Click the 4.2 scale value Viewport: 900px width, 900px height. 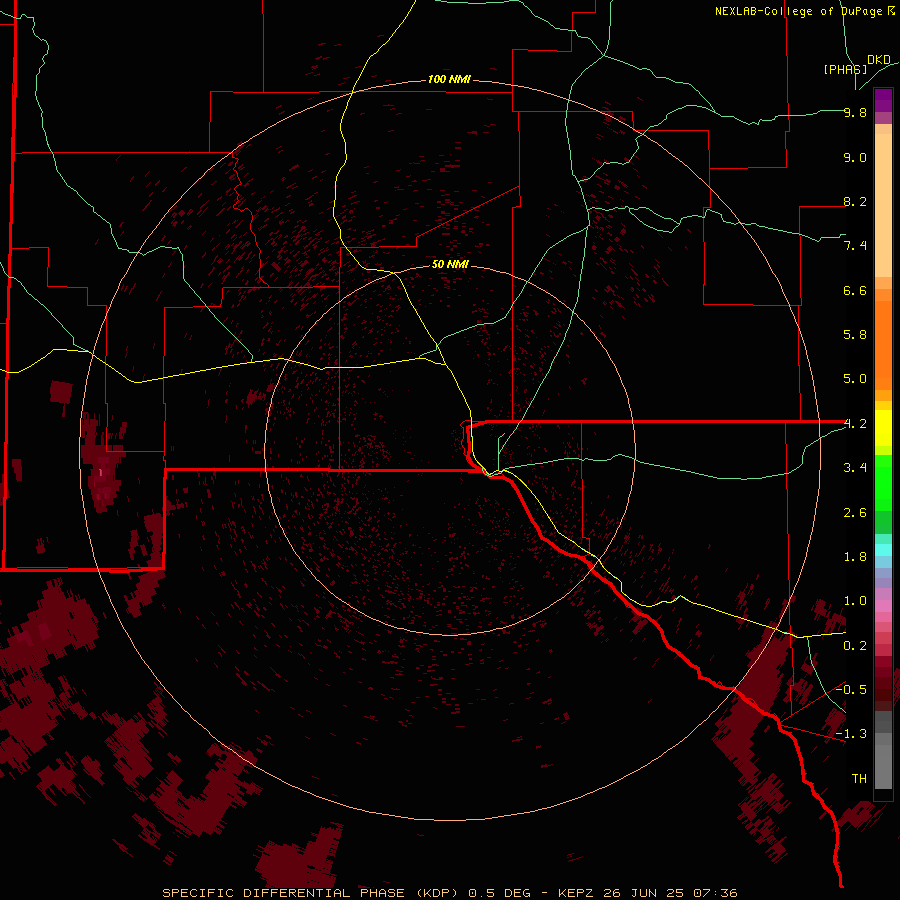(x=855, y=424)
